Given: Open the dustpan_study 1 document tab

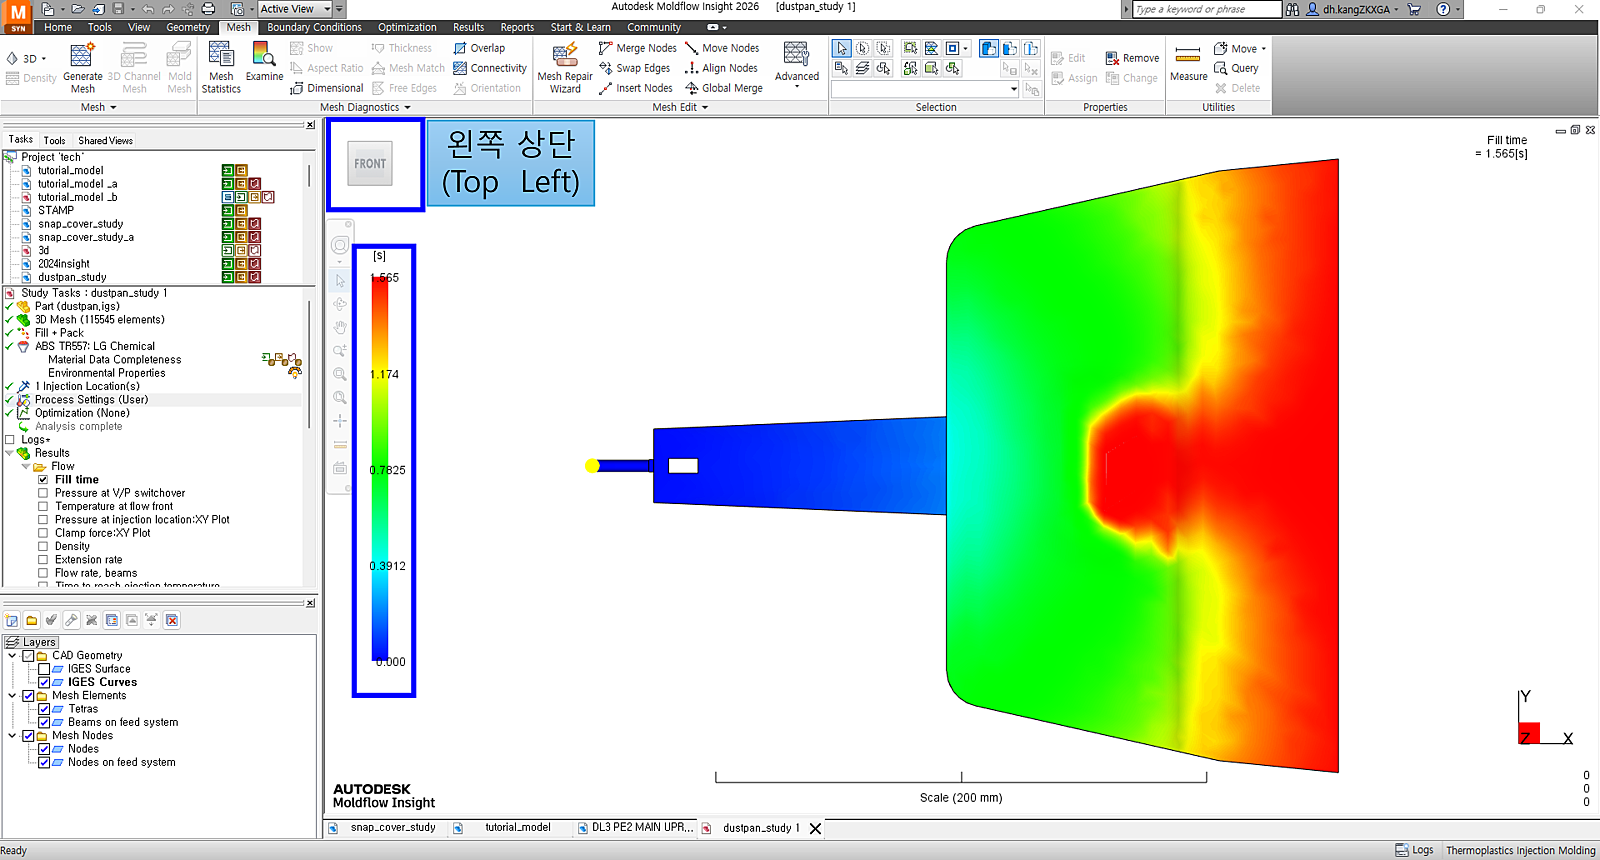Looking at the screenshot, I should coord(760,828).
